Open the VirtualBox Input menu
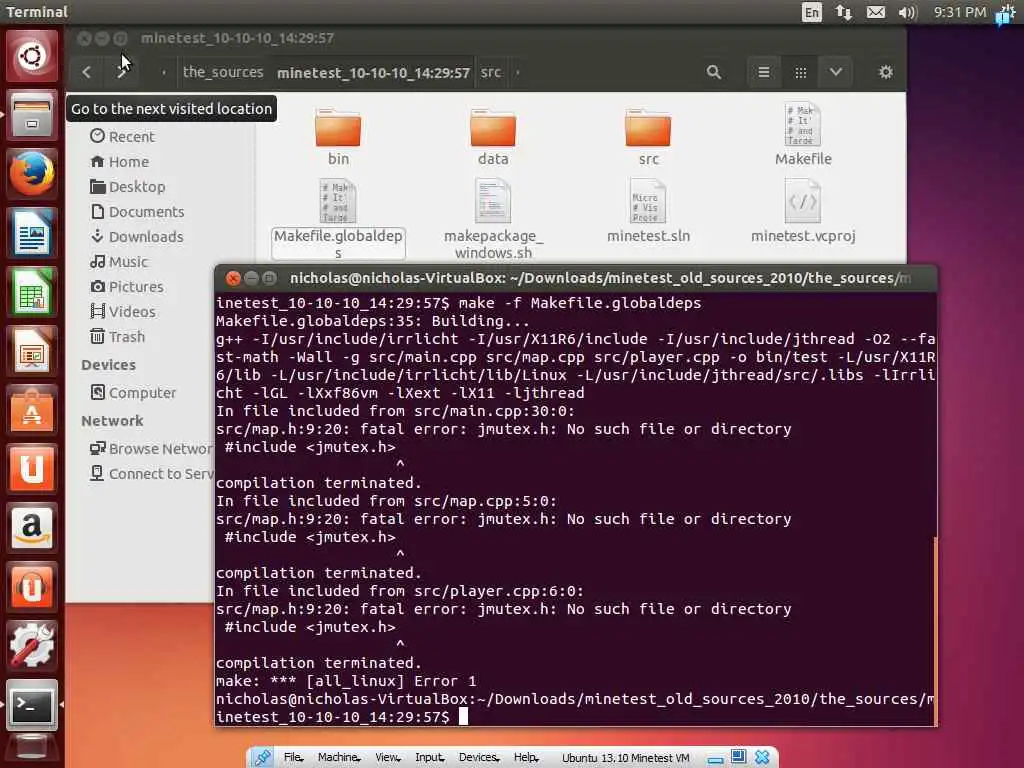Image resolution: width=1024 pixels, height=768 pixels. tap(430, 758)
